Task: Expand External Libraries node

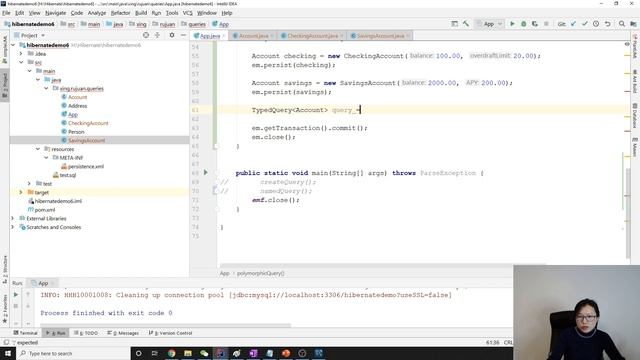Action: pos(13,218)
